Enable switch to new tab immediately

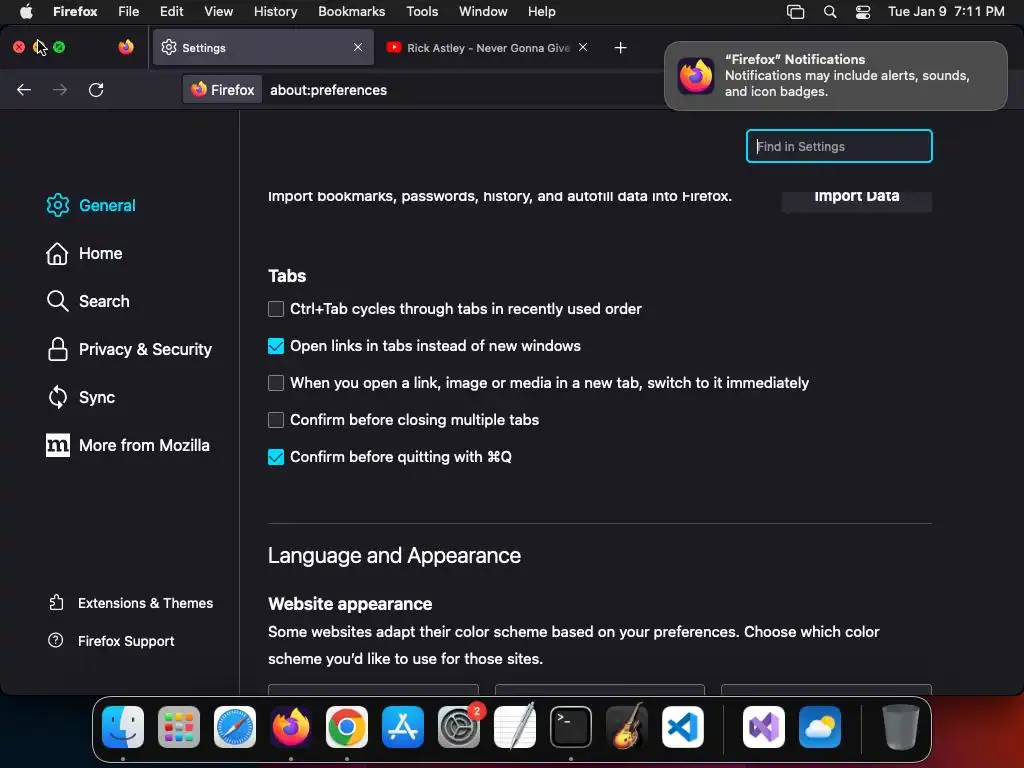coord(276,383)
